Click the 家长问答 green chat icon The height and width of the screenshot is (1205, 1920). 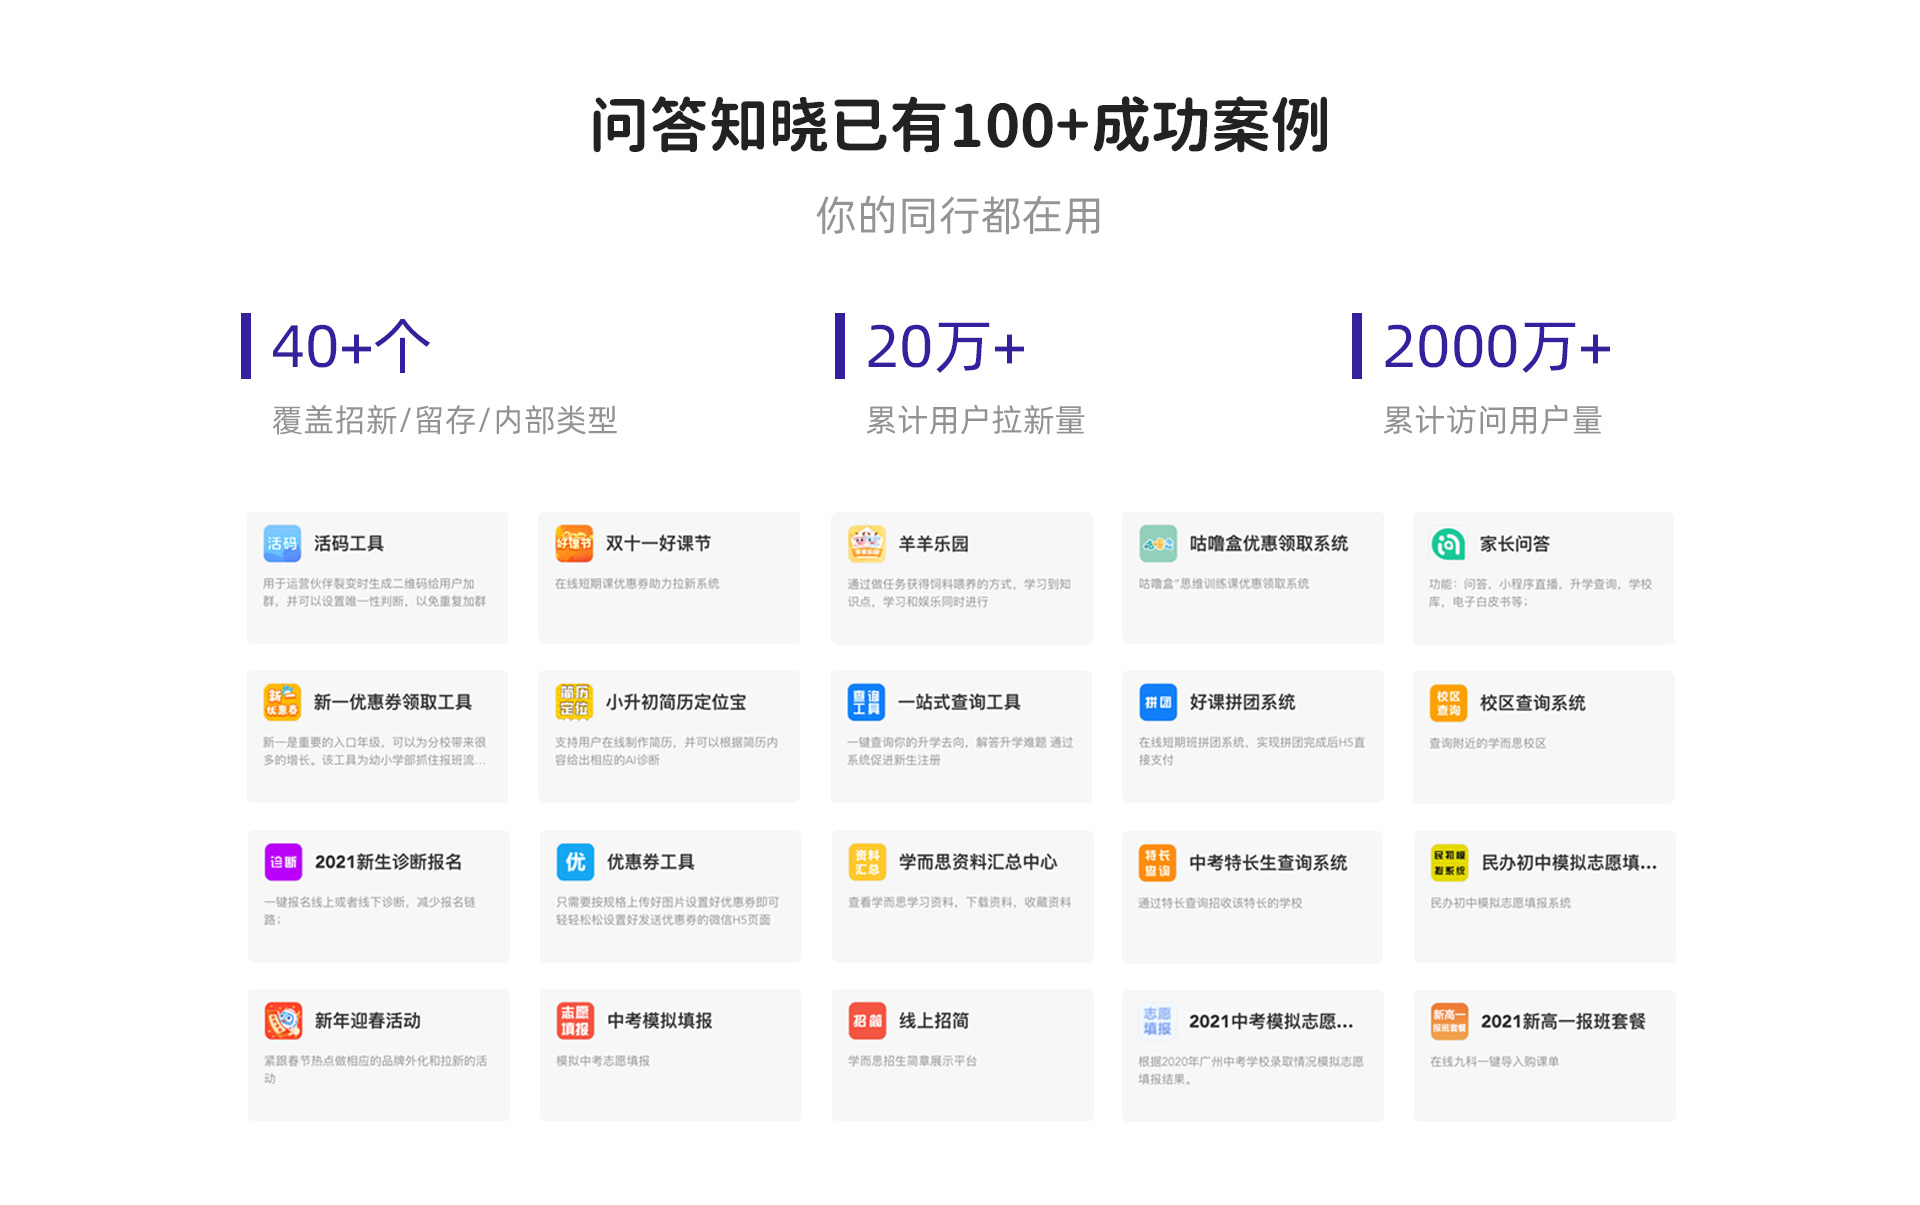point(1448,543)
